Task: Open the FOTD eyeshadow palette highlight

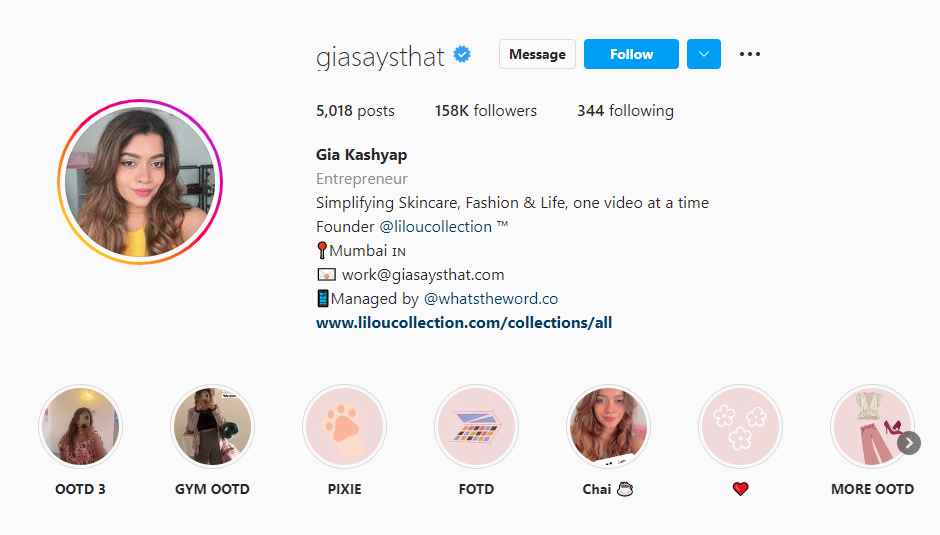Action: pos(476,426)
